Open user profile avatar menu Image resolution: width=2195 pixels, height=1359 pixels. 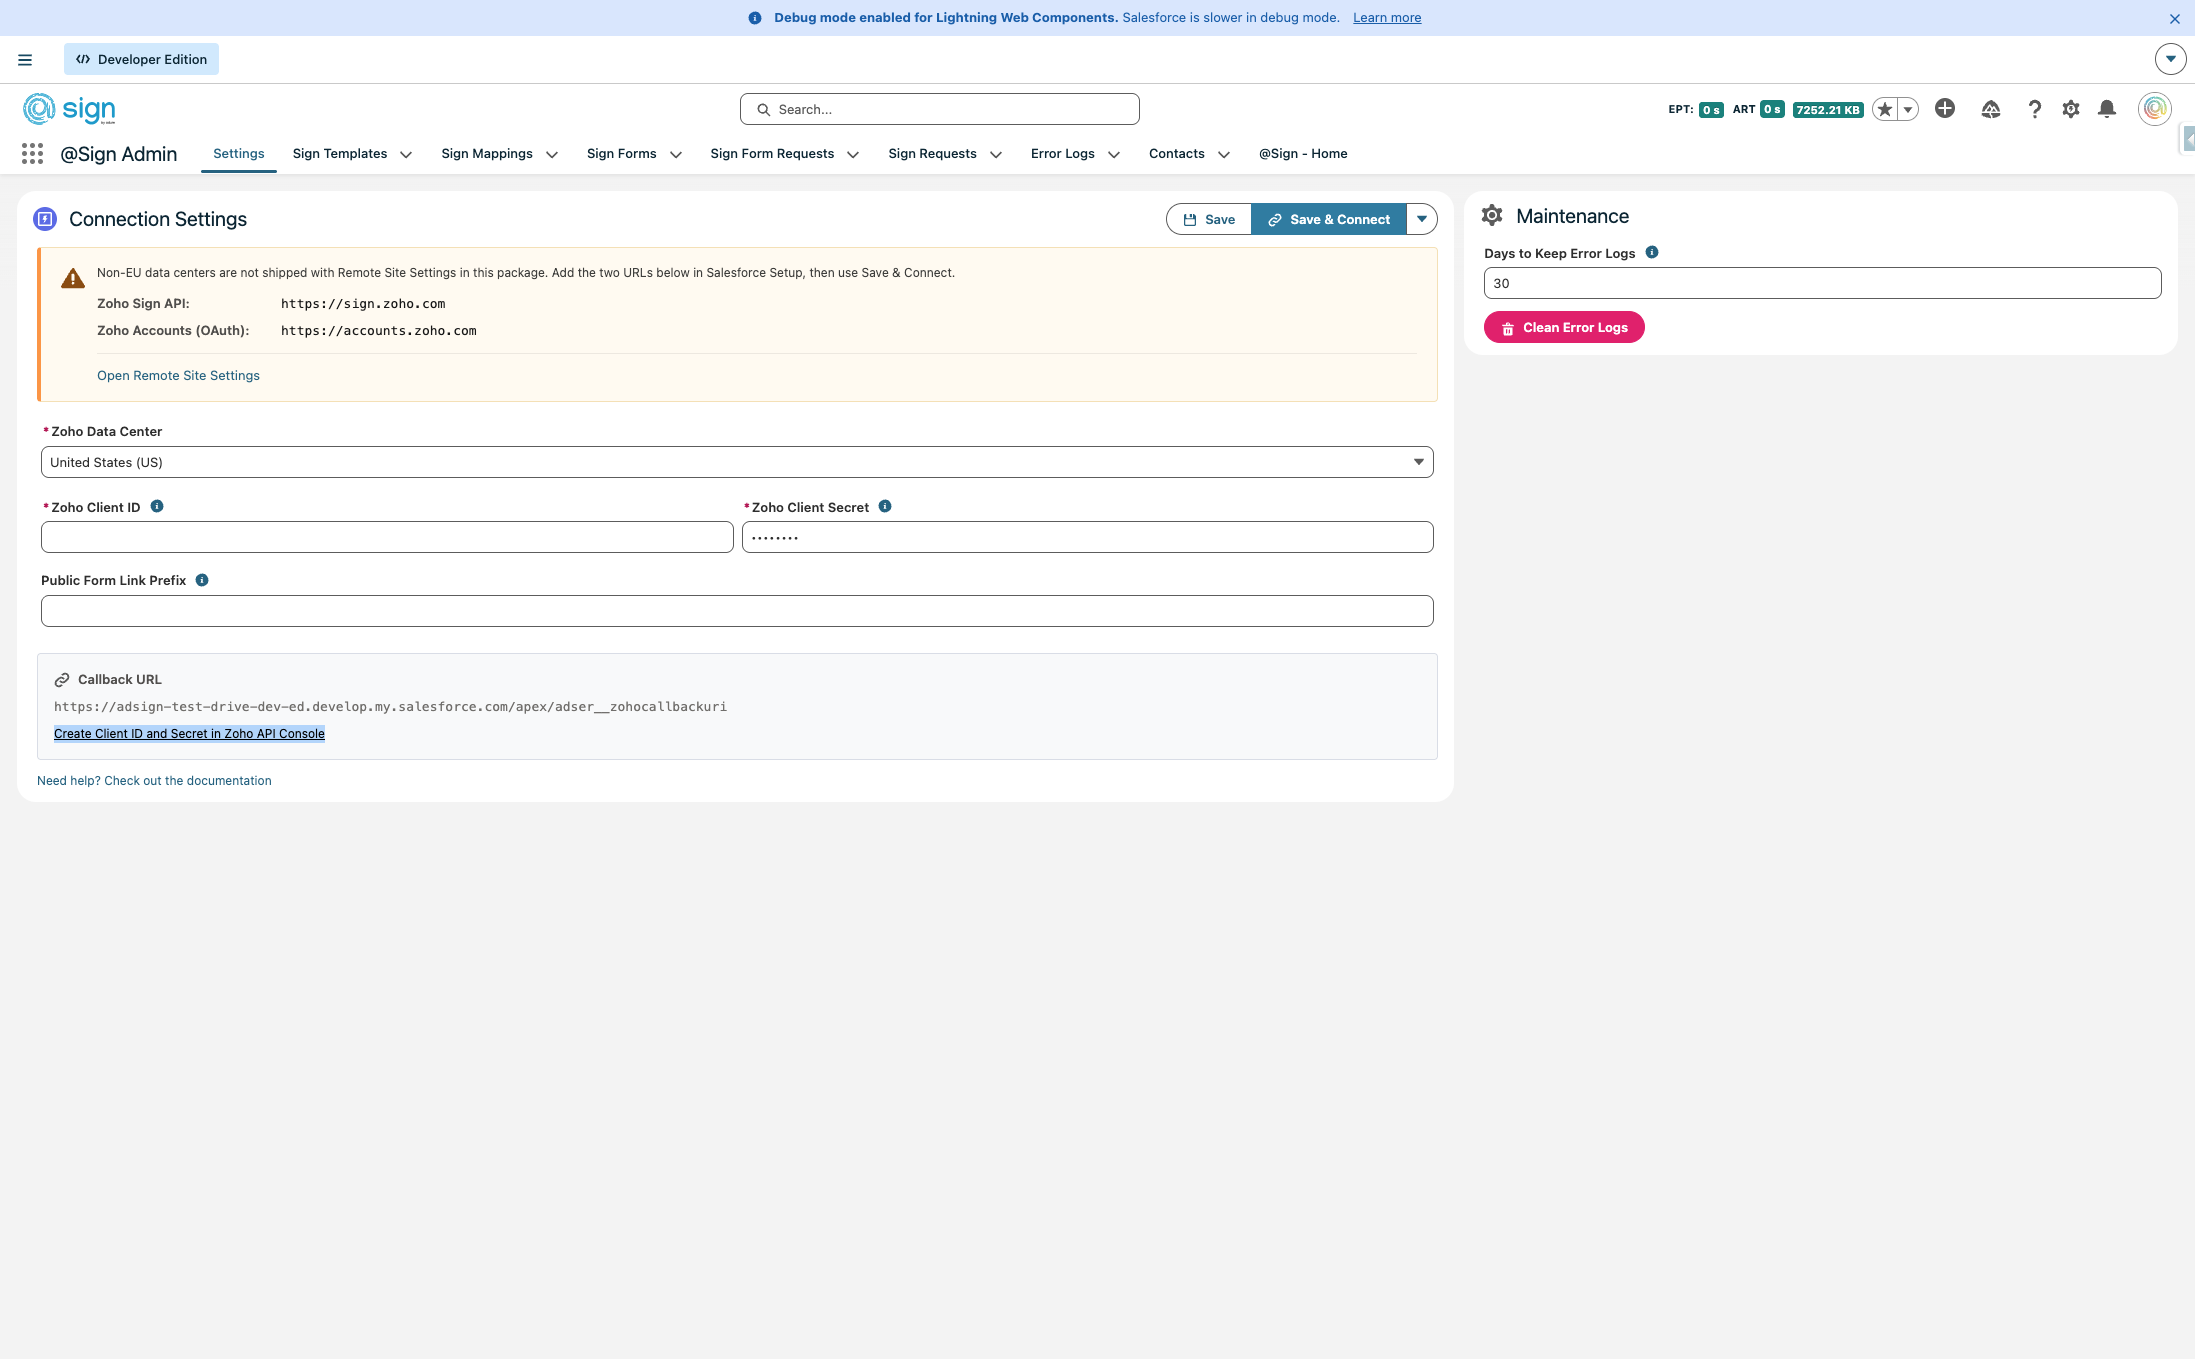tap(2154, 109)
